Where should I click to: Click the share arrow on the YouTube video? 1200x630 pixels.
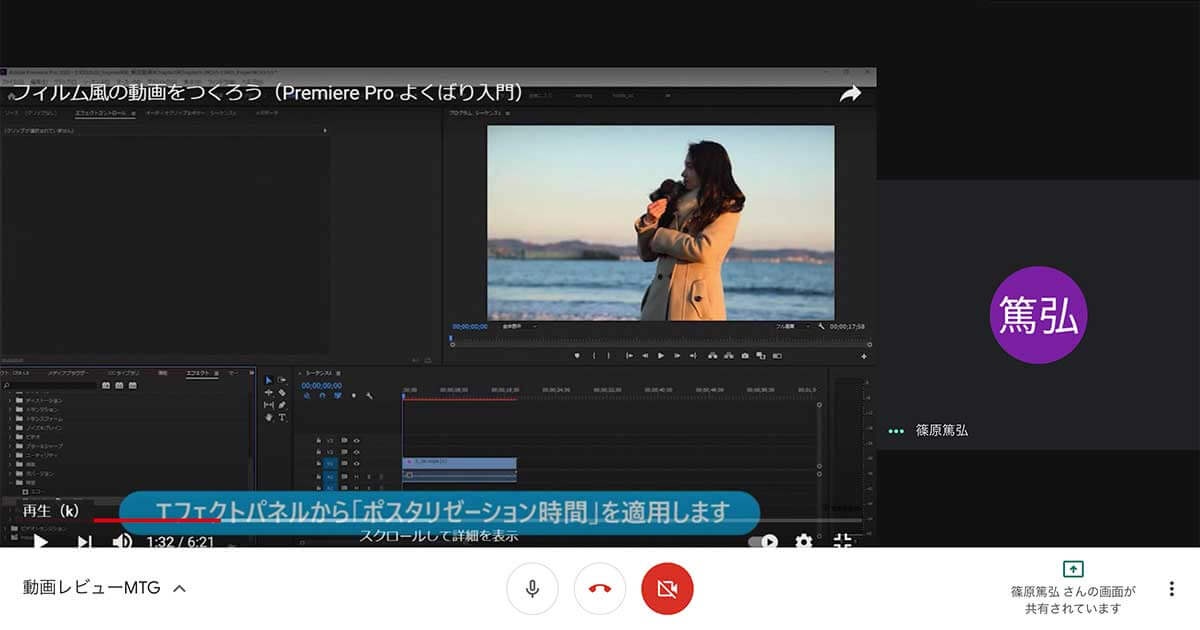coord(850,94)
